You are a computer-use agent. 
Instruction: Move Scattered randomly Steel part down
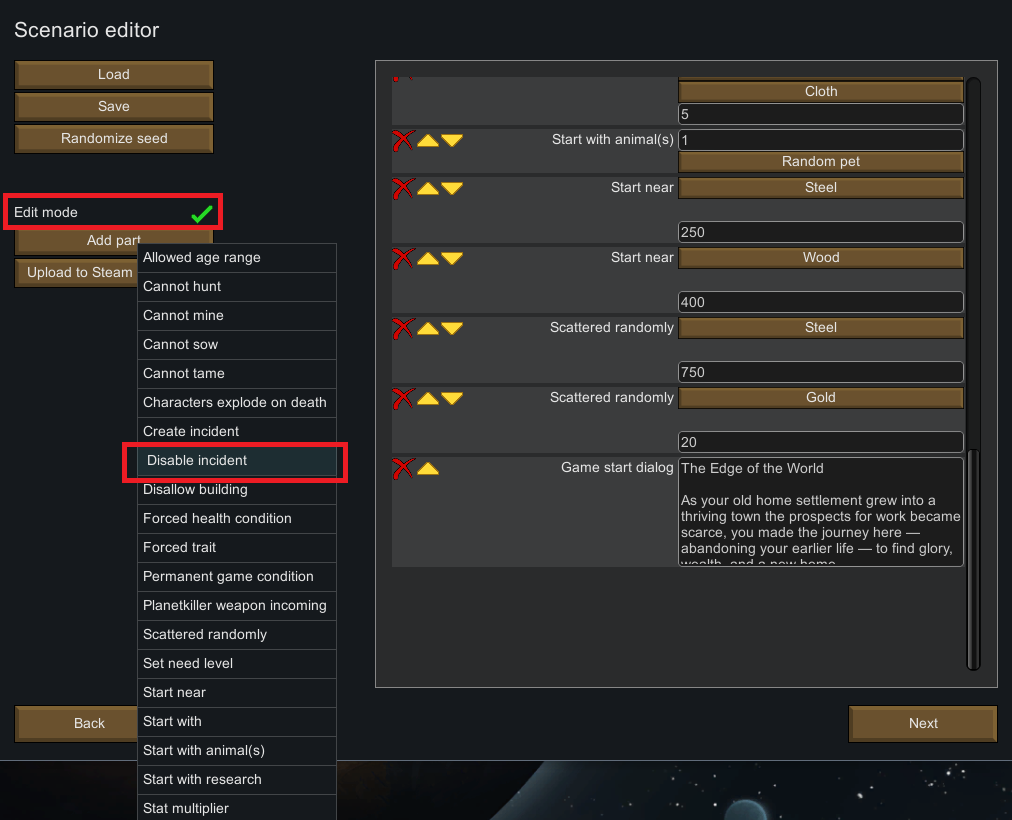(452, 328)
